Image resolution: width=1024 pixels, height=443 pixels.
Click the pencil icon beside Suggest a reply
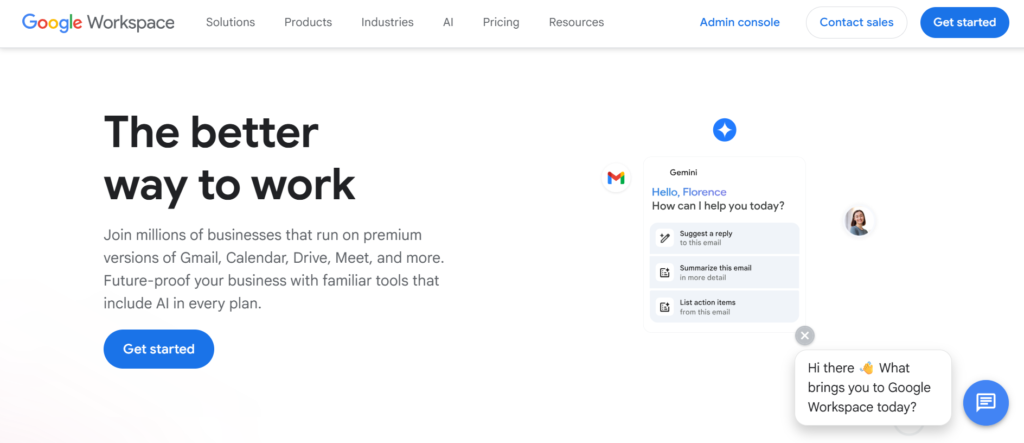pos(664,238)
